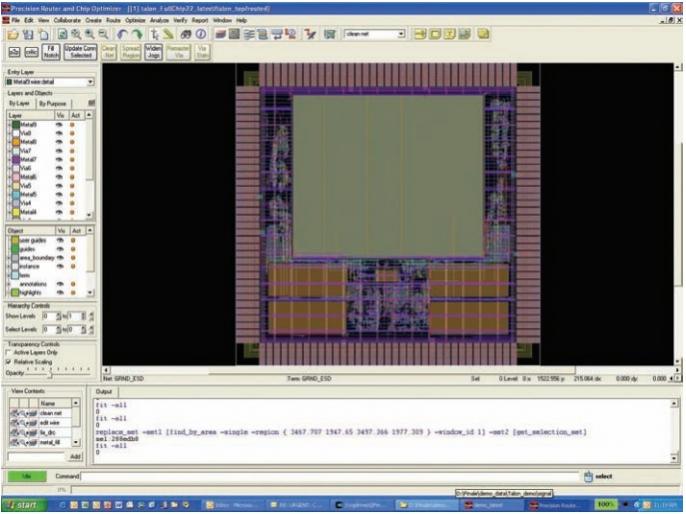Open the clean net toolbar dropdown
Image resolution: width=686 pixels, height=514 pixels.
(x=401, y=34)
